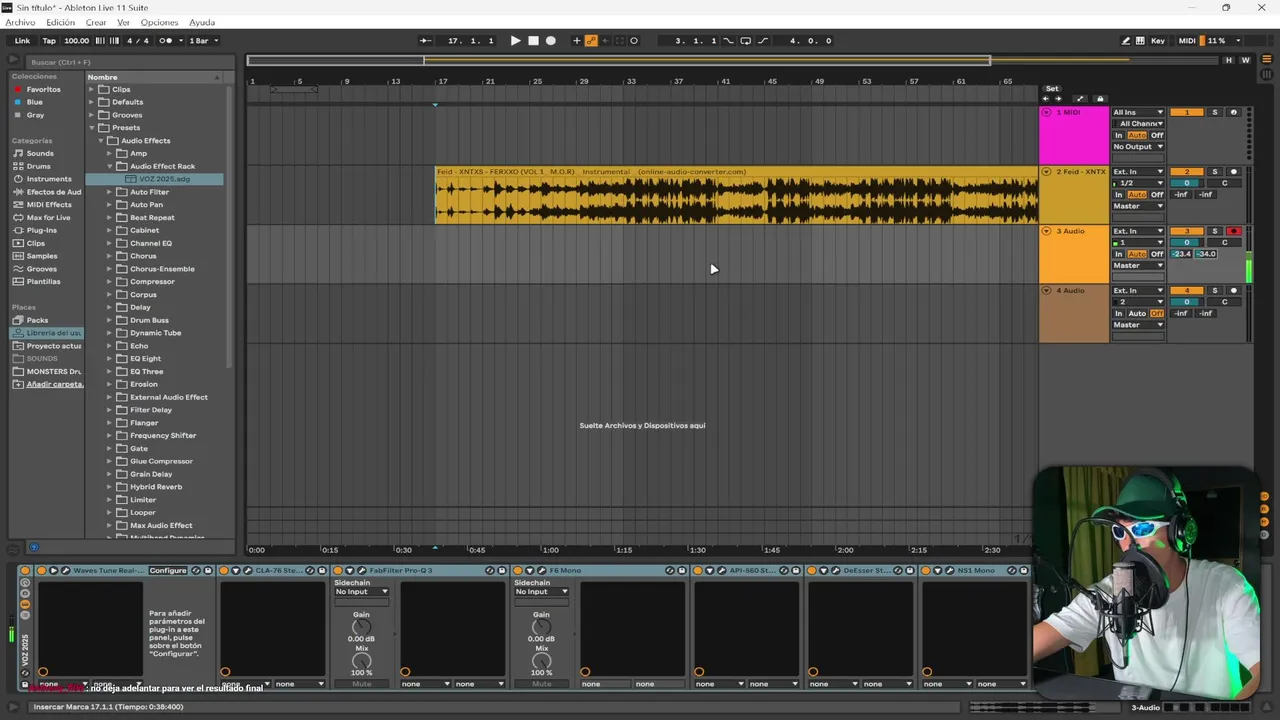
Task: Arm the 3 Audio track for recording
Action: [1233, 231]
